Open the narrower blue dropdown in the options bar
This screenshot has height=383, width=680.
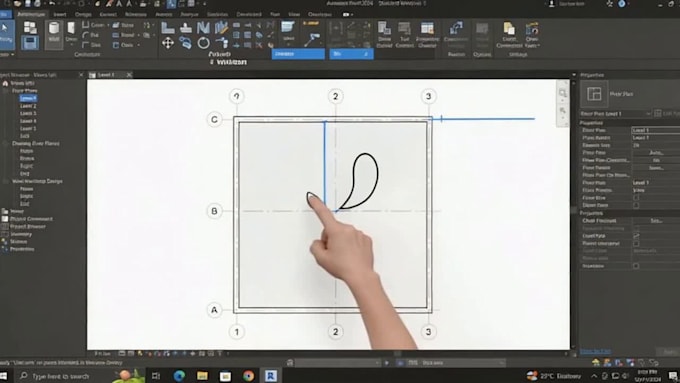(352, 54)
